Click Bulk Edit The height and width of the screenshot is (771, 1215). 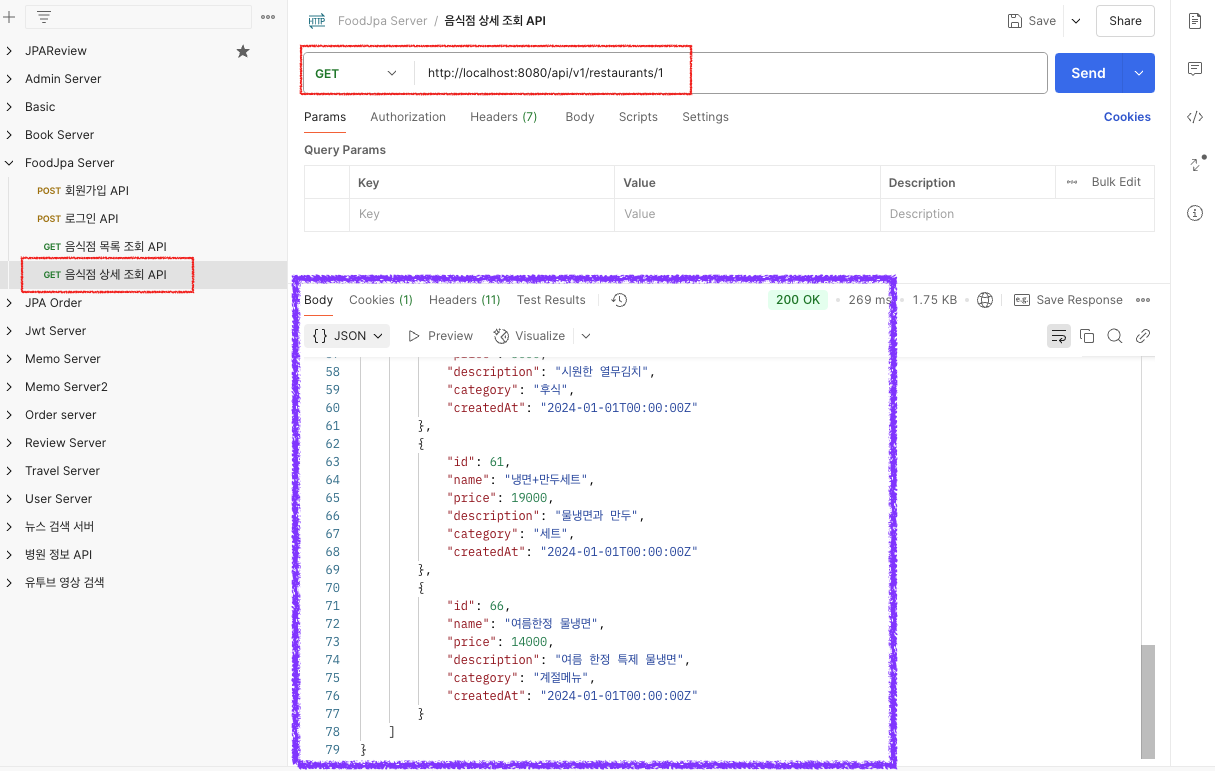(1116, 182)
